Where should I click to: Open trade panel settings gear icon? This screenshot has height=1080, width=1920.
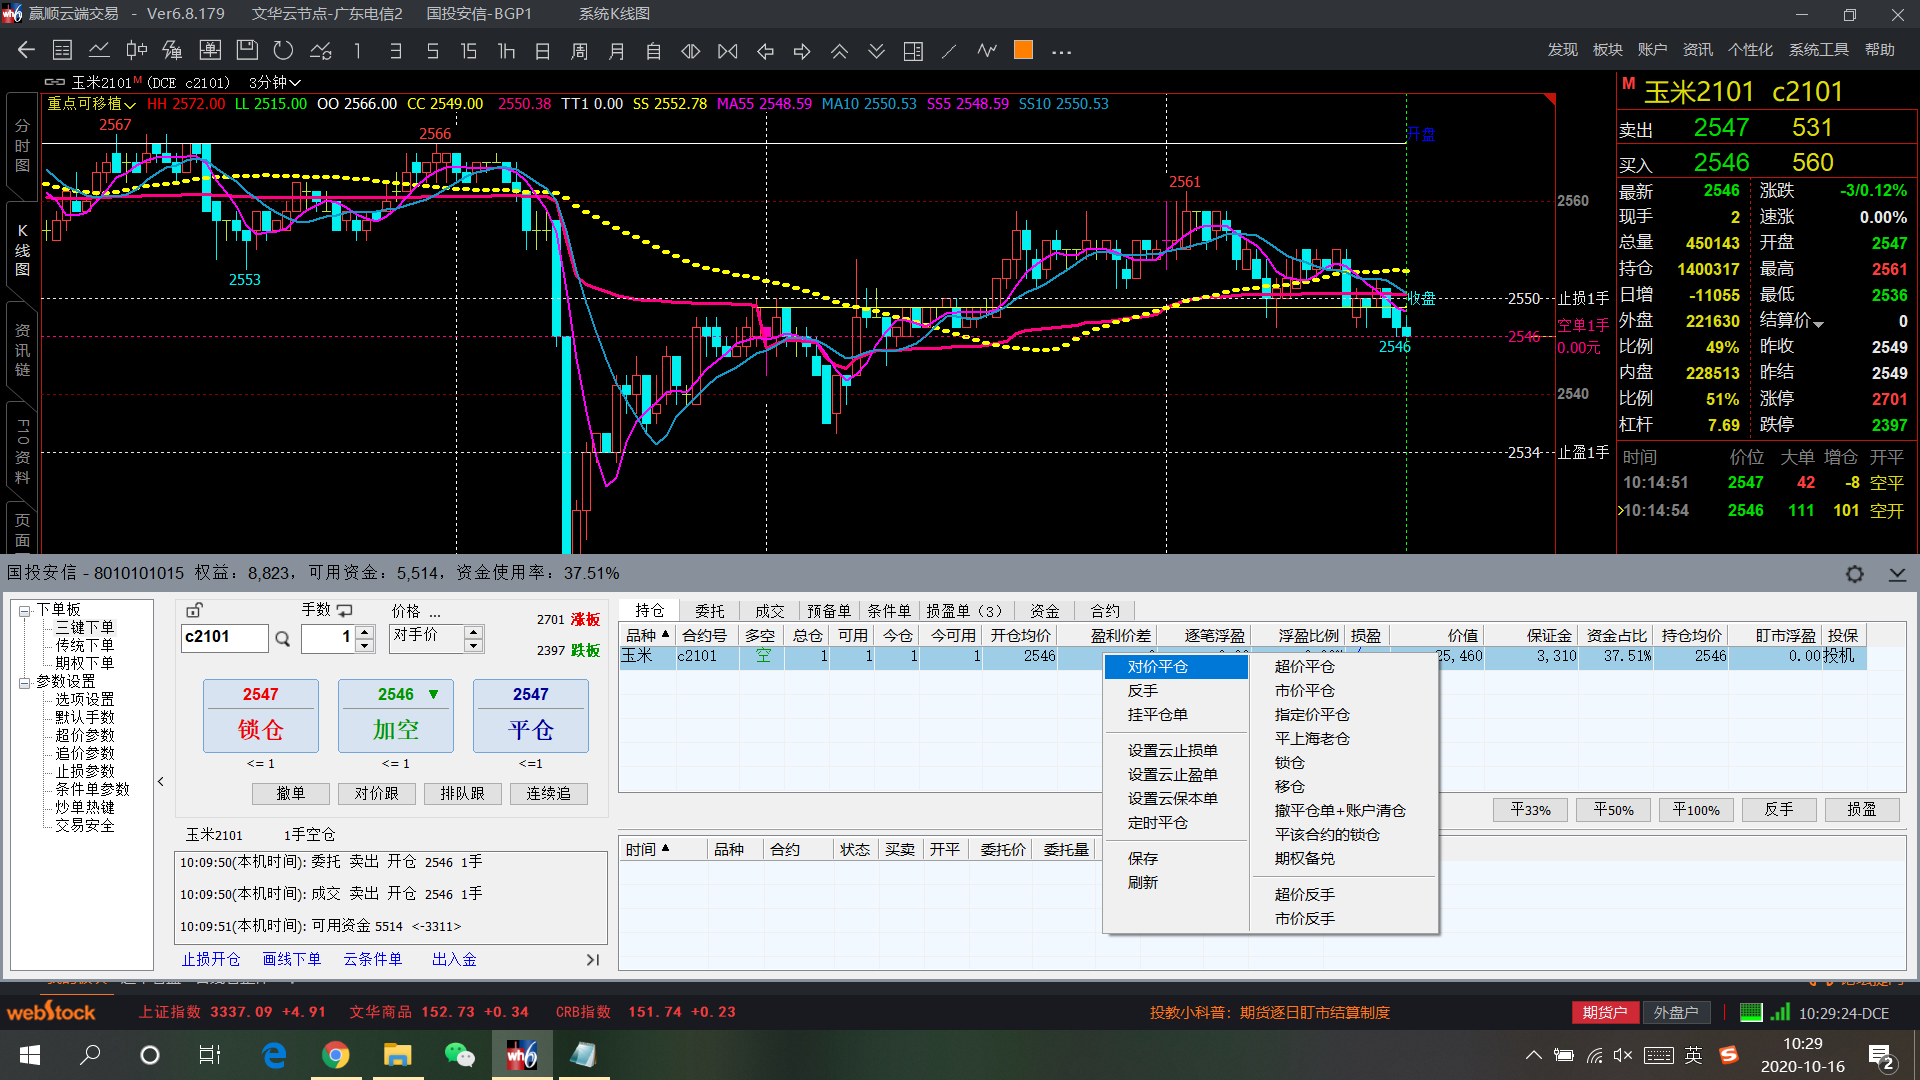pos(1854,574)
